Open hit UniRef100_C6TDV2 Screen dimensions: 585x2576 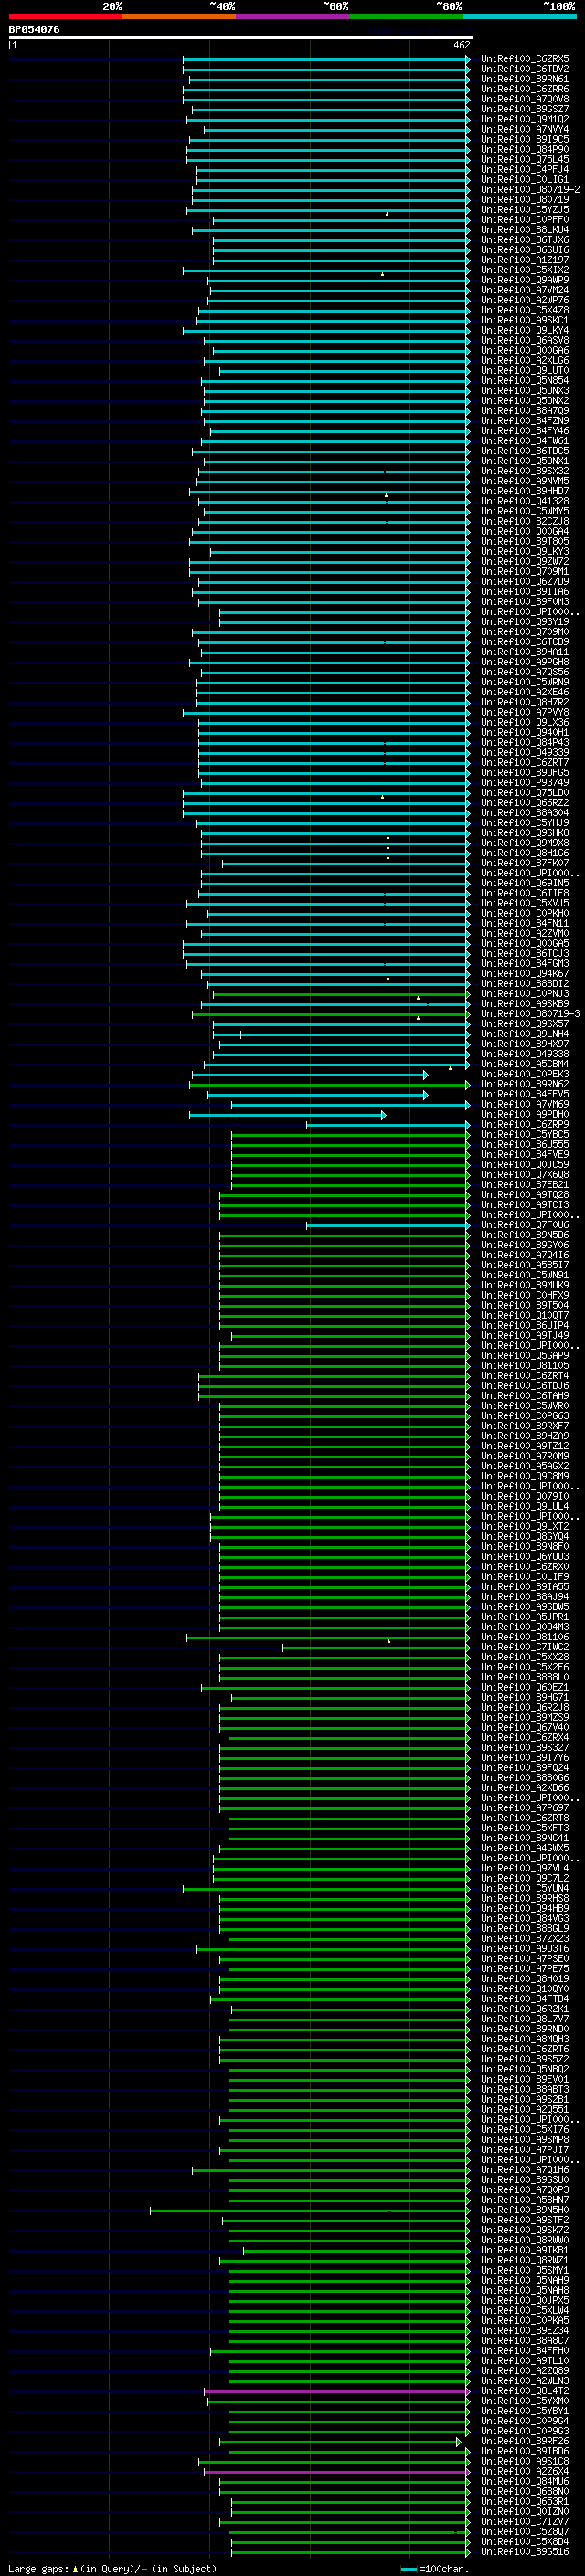tap(525, 69)
